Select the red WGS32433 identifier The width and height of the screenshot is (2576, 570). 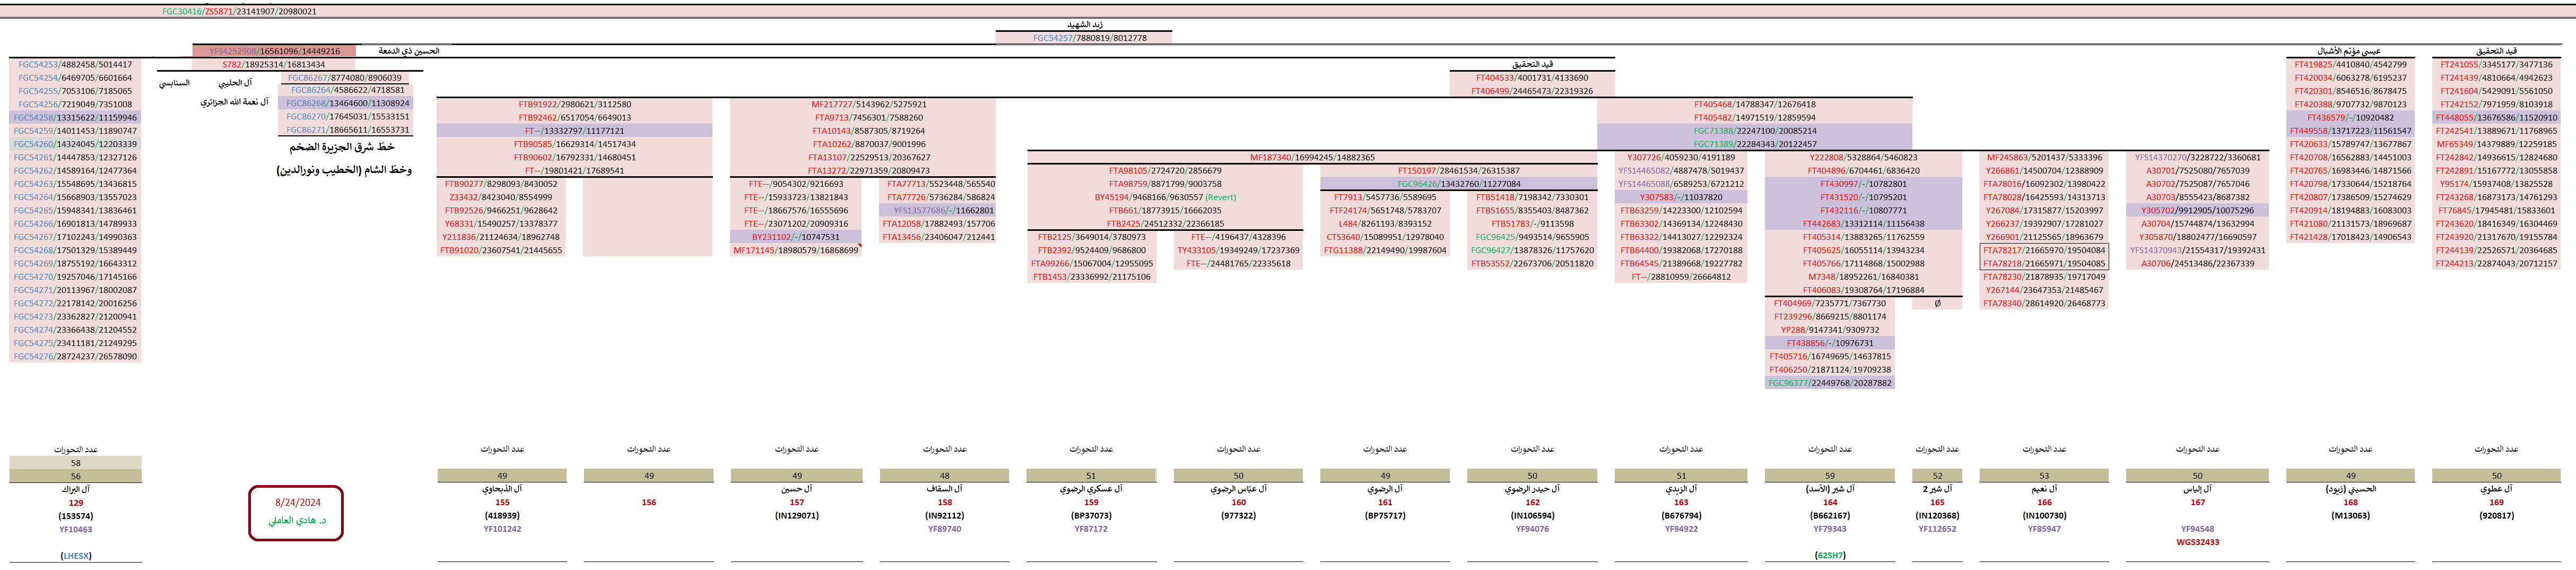[x=2197, y=542]
